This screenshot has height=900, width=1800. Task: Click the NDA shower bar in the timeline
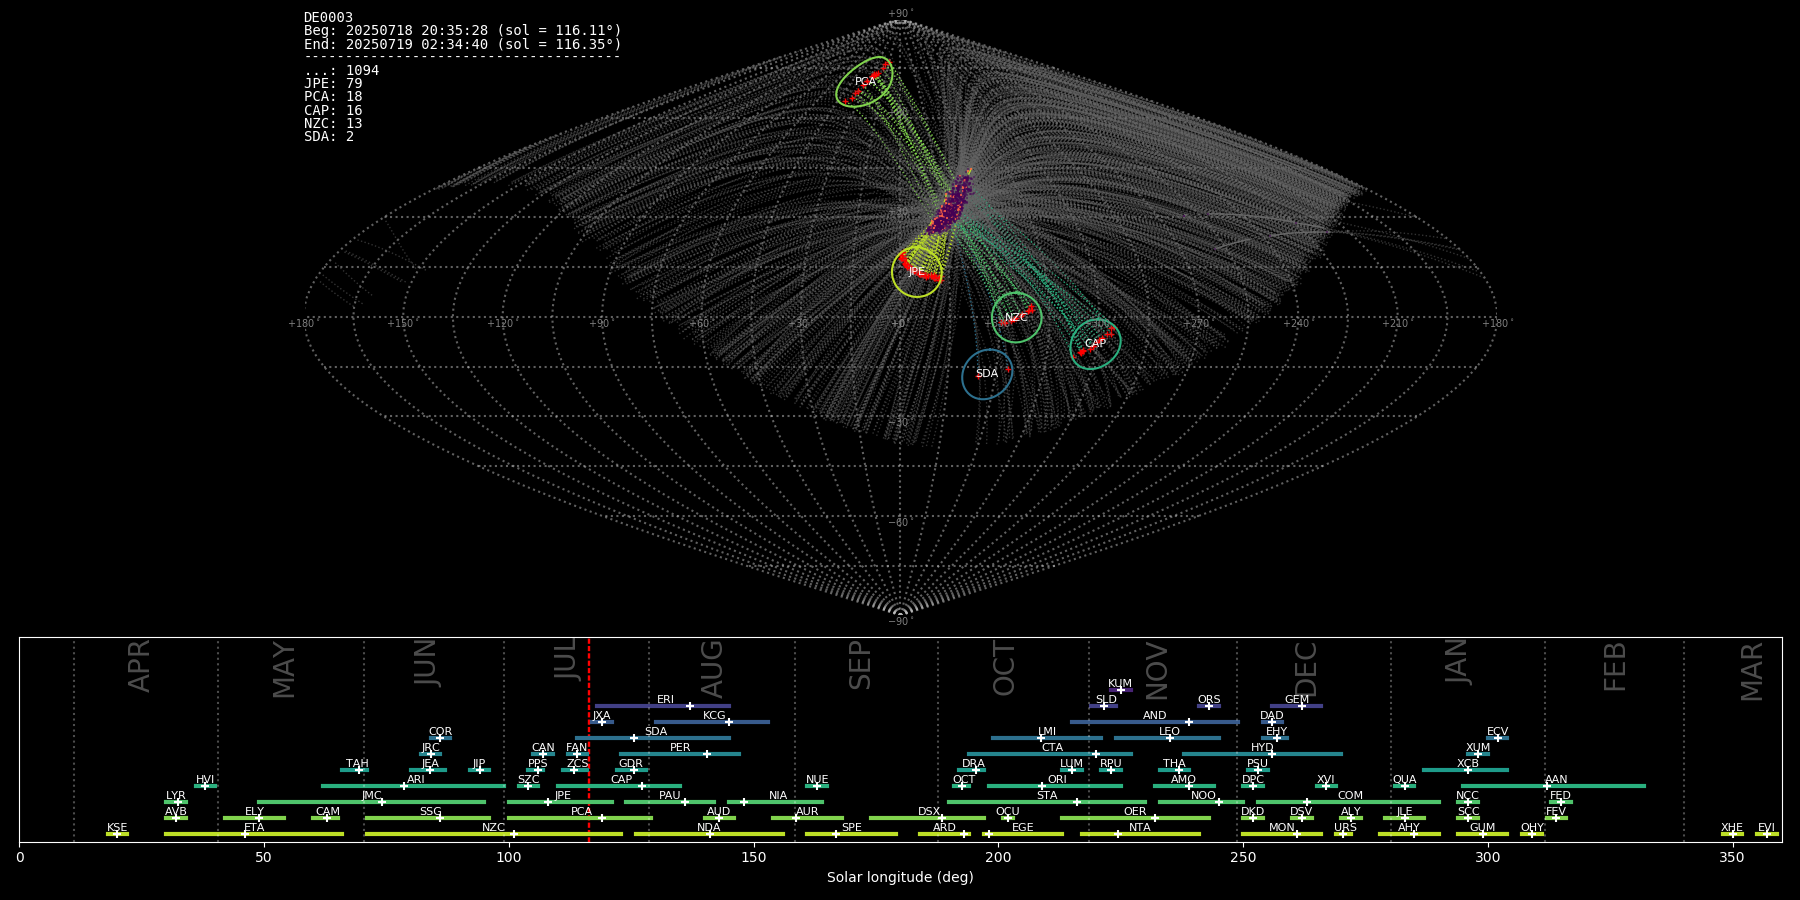[x=709, y=834]
